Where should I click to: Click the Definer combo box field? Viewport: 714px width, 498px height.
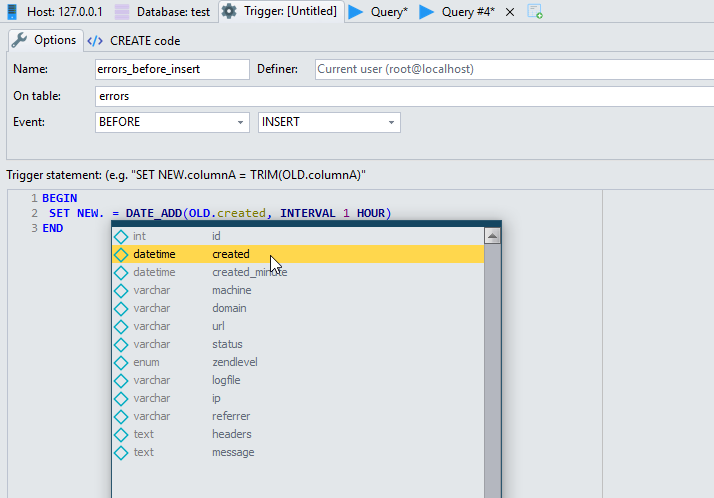(508, 69)
